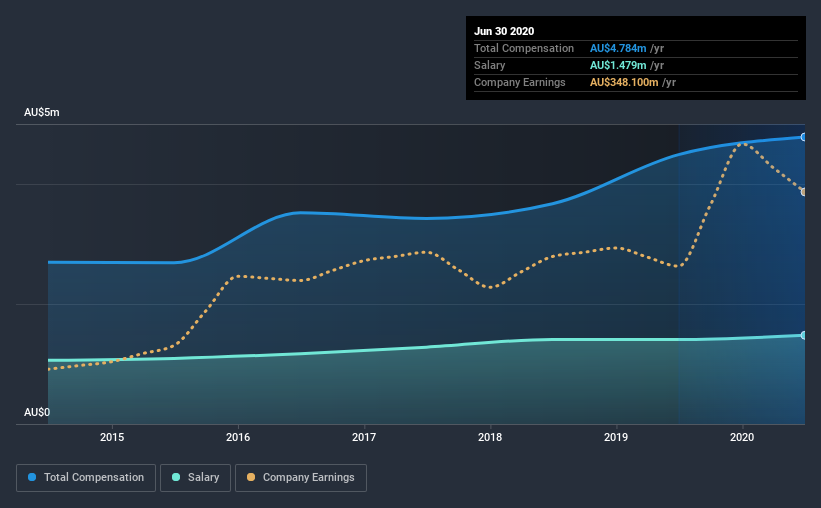Click the Jun 30 2020 tooltip date
The height and width of the screenshot is (508, 821).
click(x=504, y=31)
